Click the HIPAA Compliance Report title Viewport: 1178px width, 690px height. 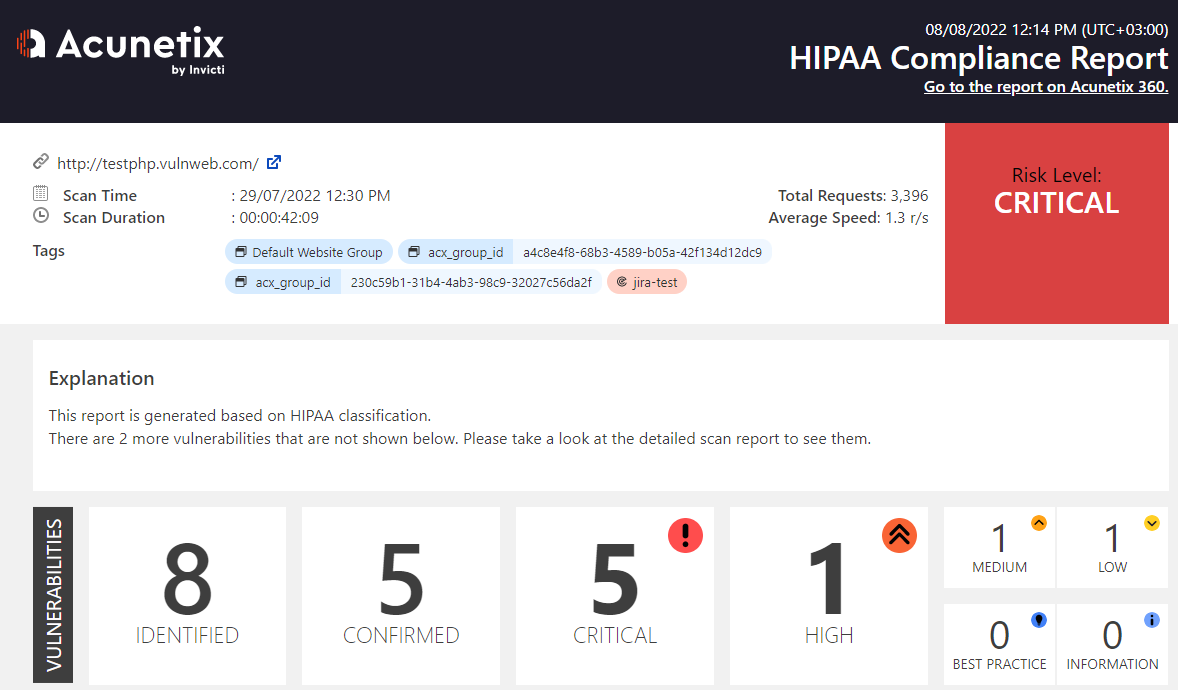click(979, 58)
